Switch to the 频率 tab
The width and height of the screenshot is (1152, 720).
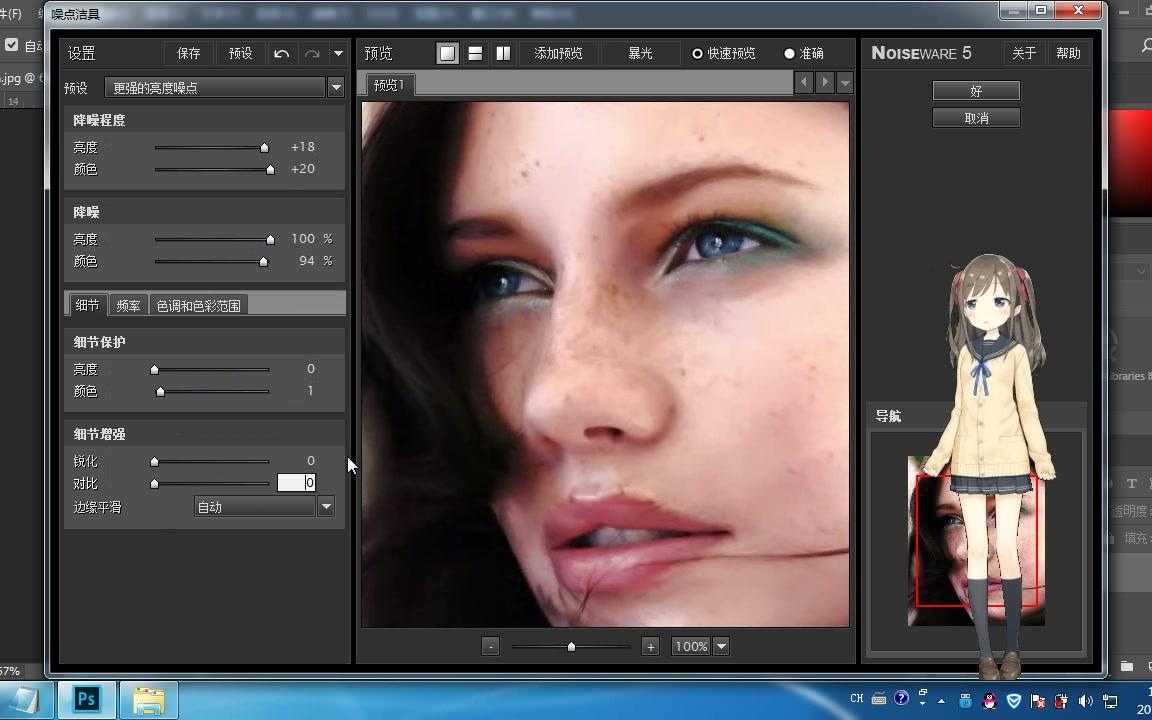128,306
